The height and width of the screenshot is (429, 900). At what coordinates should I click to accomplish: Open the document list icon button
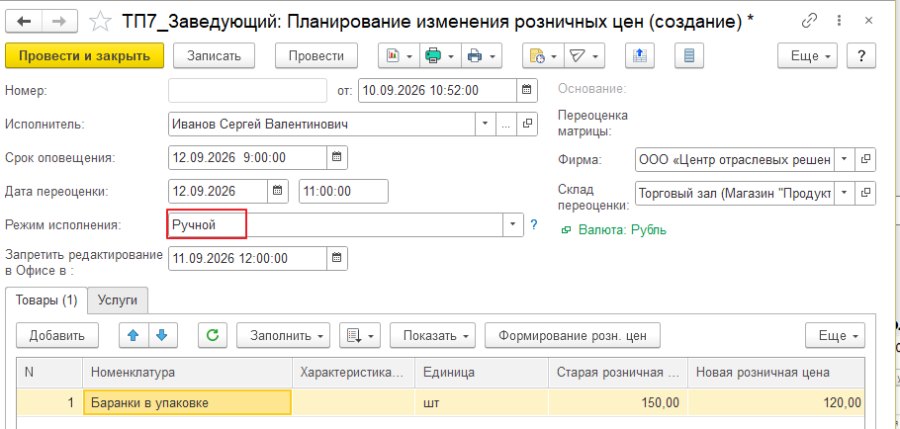[689, 56]
